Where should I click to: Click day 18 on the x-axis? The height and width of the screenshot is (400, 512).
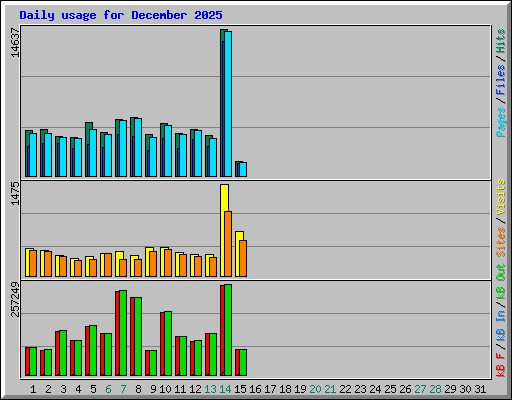point(285,389)
